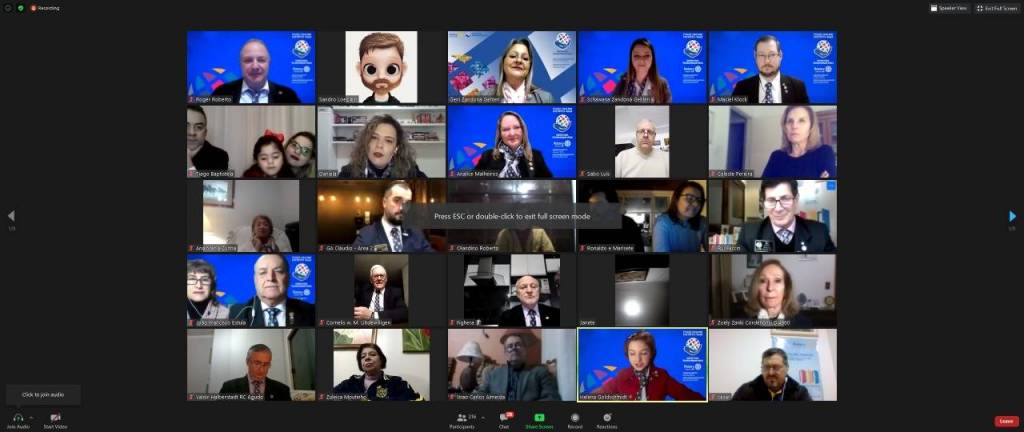This screenshot has width=1024, height=432.
Task: Leave the meeting
Action: [x=1006, y=421]
